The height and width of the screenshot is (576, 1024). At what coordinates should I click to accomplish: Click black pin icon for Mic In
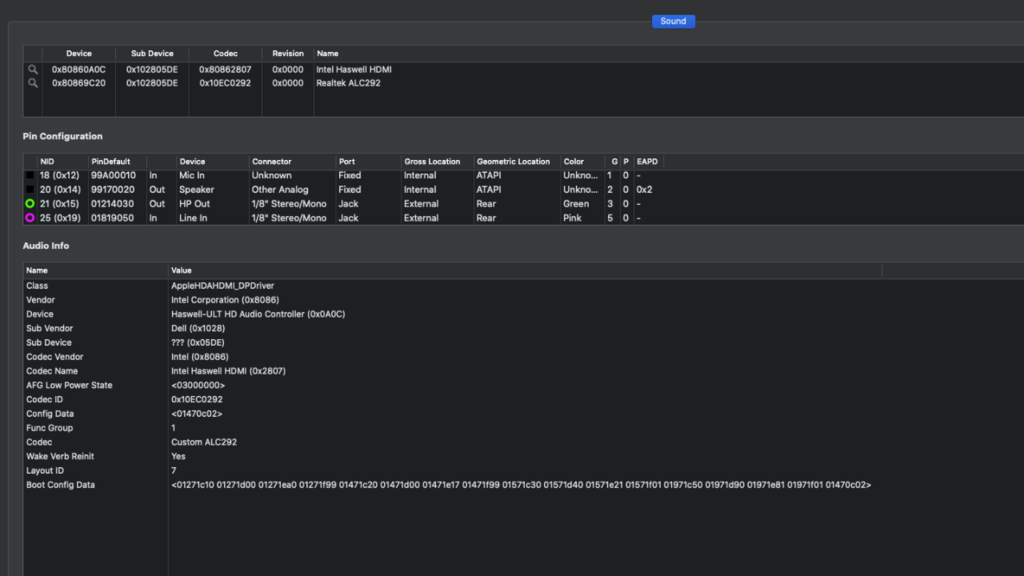click(x=30, y=176)
